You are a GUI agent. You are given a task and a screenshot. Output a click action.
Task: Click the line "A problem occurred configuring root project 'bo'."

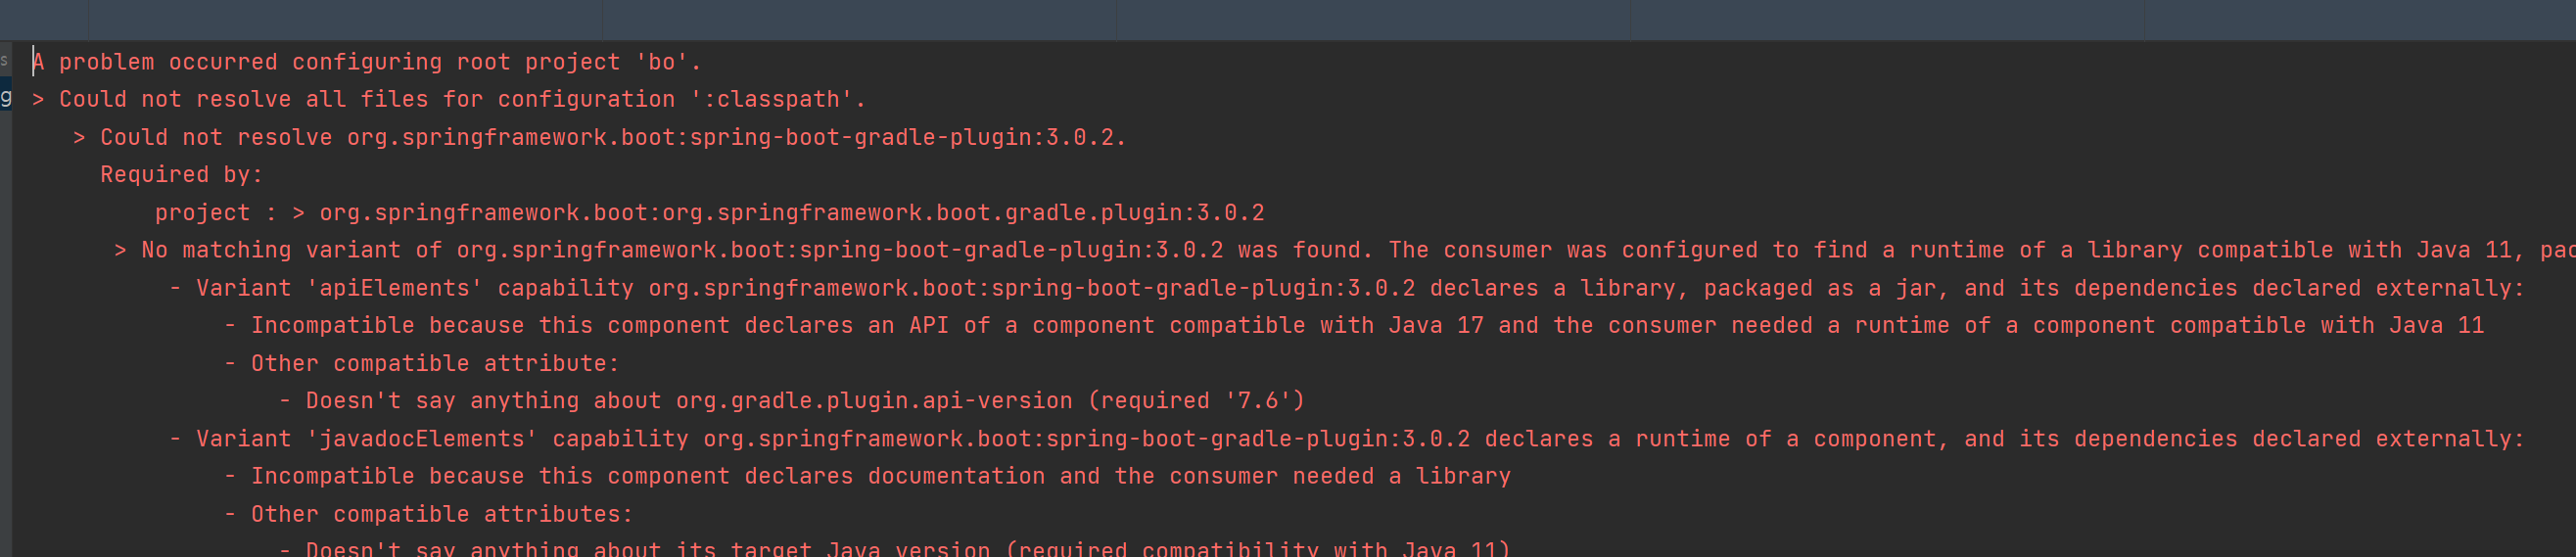point(367,62)
